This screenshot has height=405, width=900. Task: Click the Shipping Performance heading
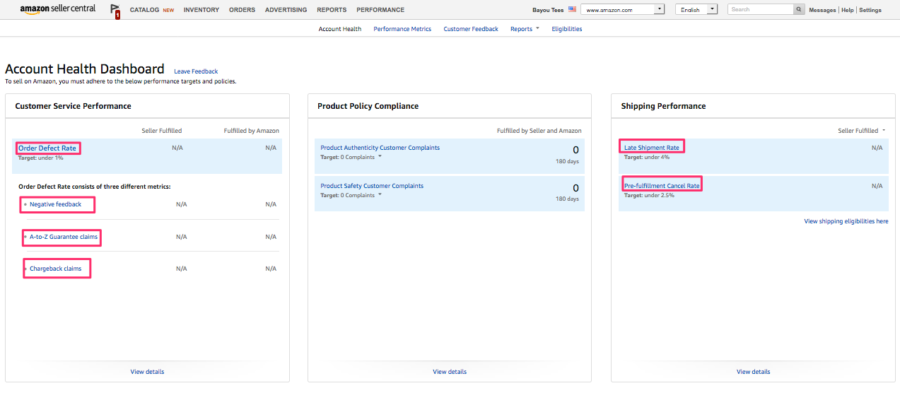[664, 106]
